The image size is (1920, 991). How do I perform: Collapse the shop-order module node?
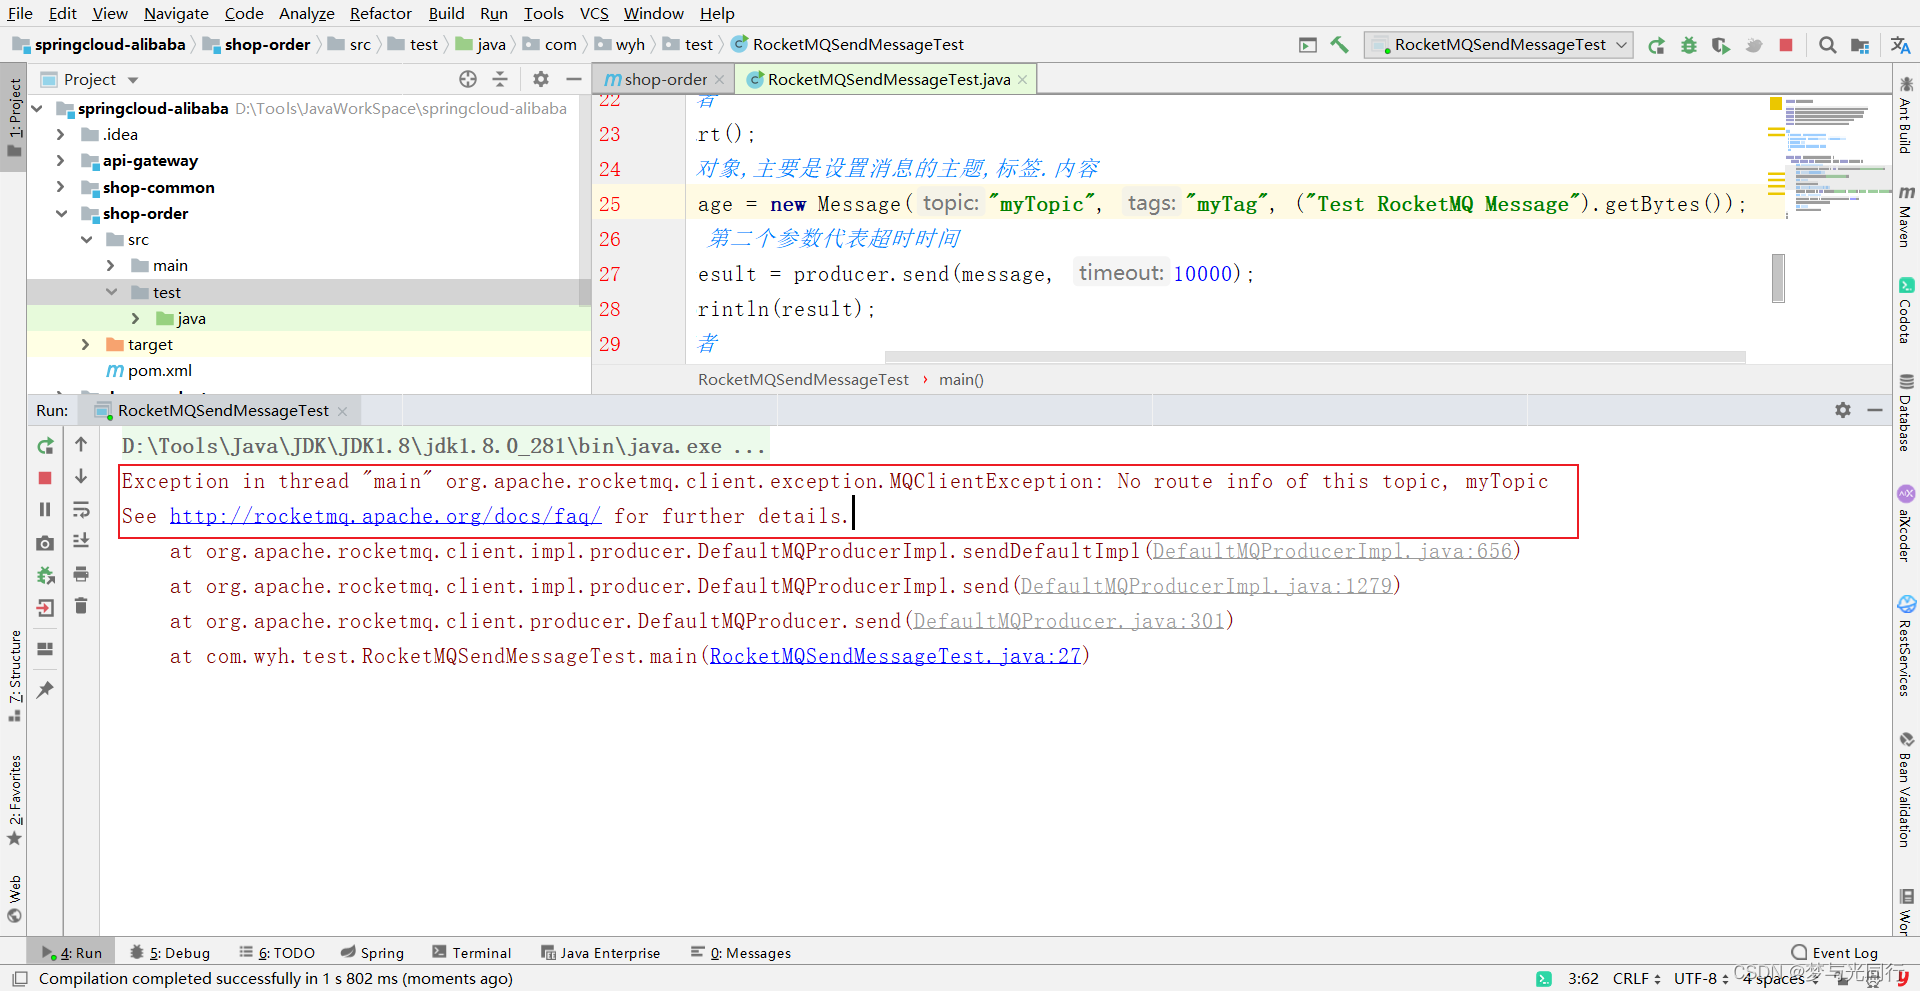[x=62, y=213]
